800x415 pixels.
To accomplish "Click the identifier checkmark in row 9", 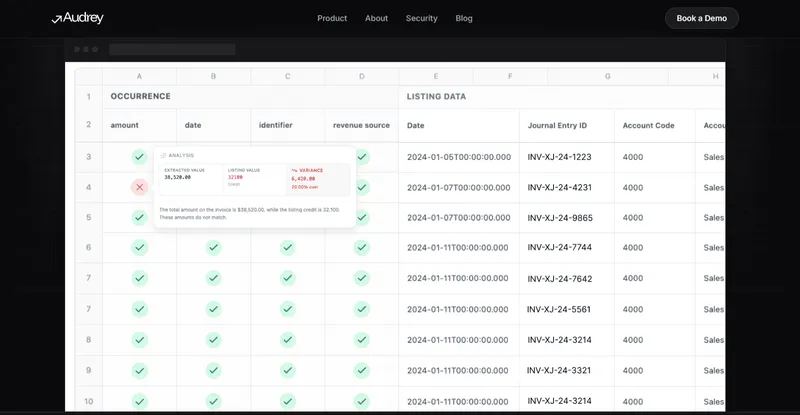I will 288,371.
